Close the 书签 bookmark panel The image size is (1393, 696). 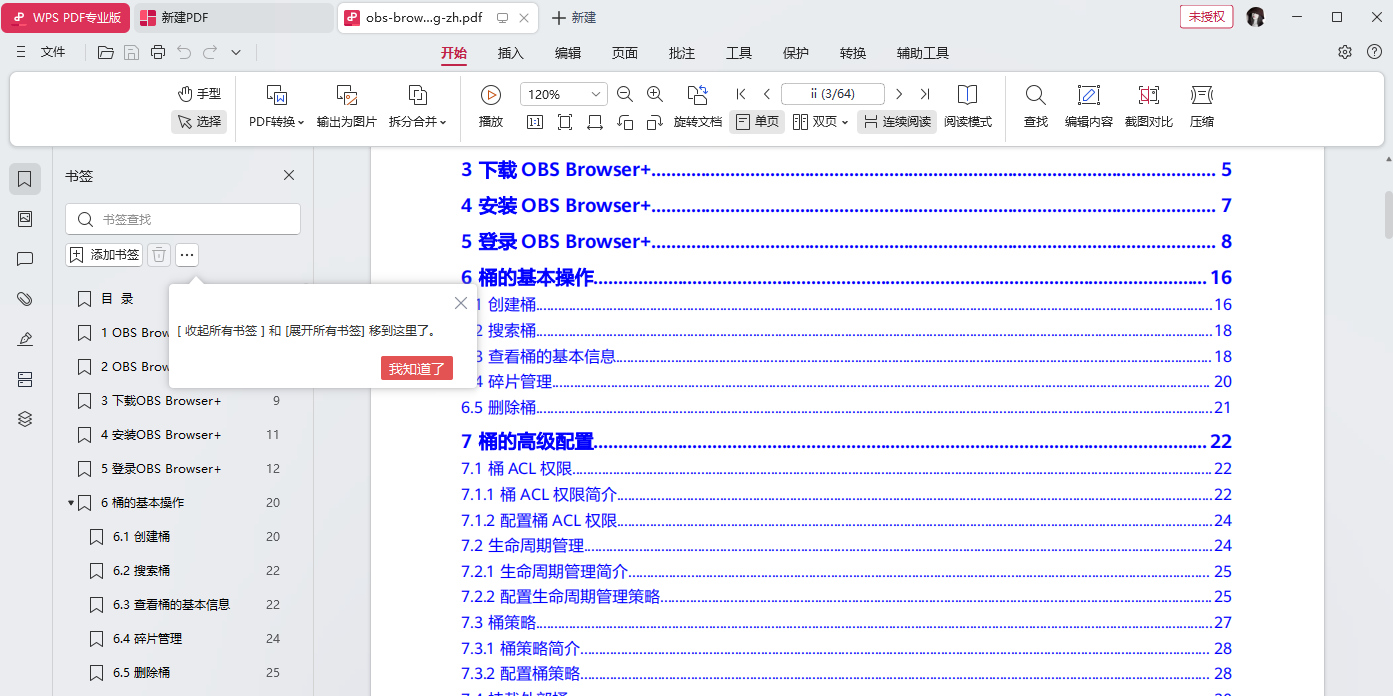[x=289, y=175]
